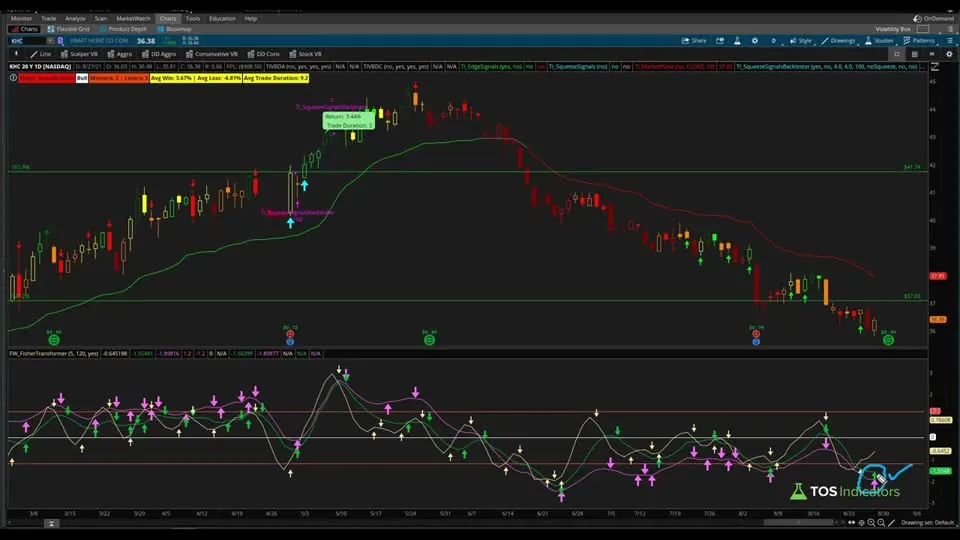This screenshot has height=540, width=960.
Task: Zoom out with the magnifier minus icon
Action: (x=881, y=522)
